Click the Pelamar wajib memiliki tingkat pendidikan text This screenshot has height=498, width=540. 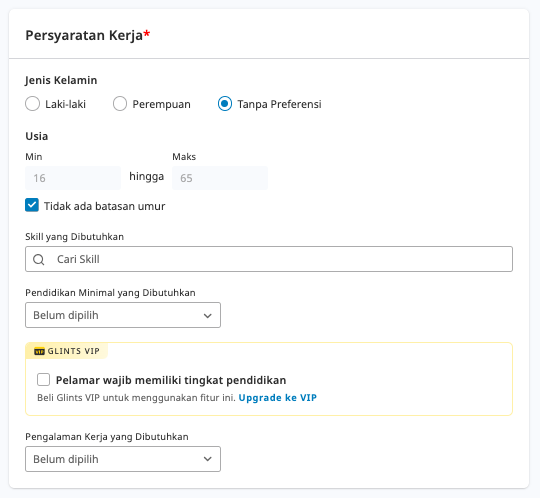pos(171,380)
